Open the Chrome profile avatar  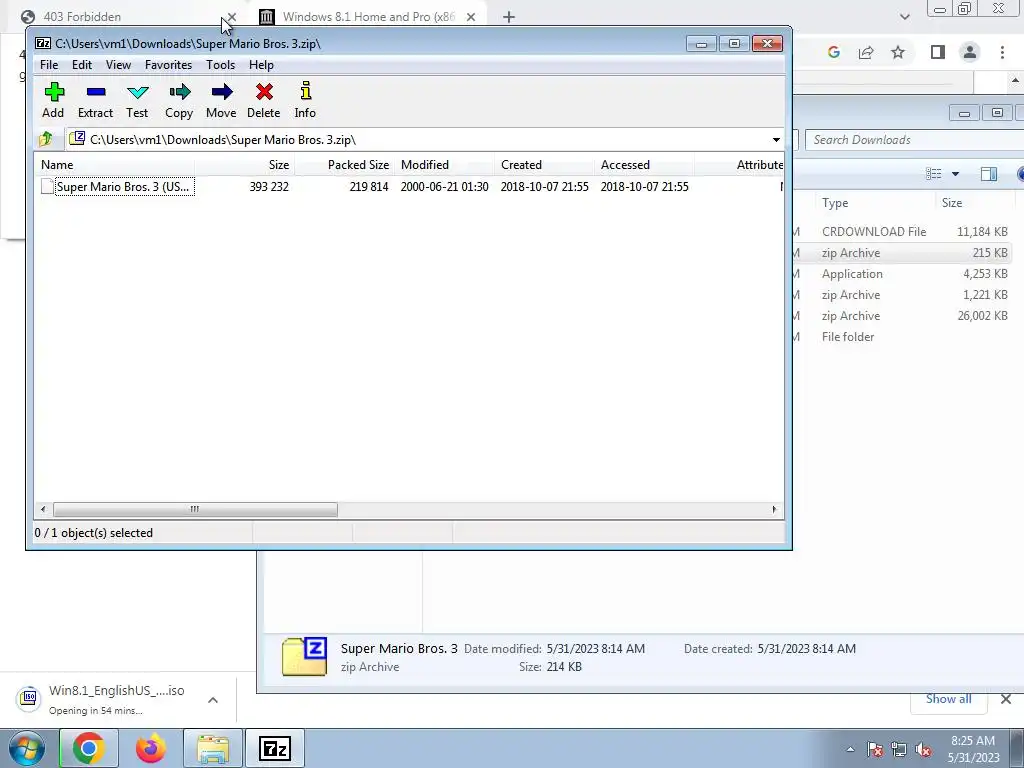coord(970,52)
